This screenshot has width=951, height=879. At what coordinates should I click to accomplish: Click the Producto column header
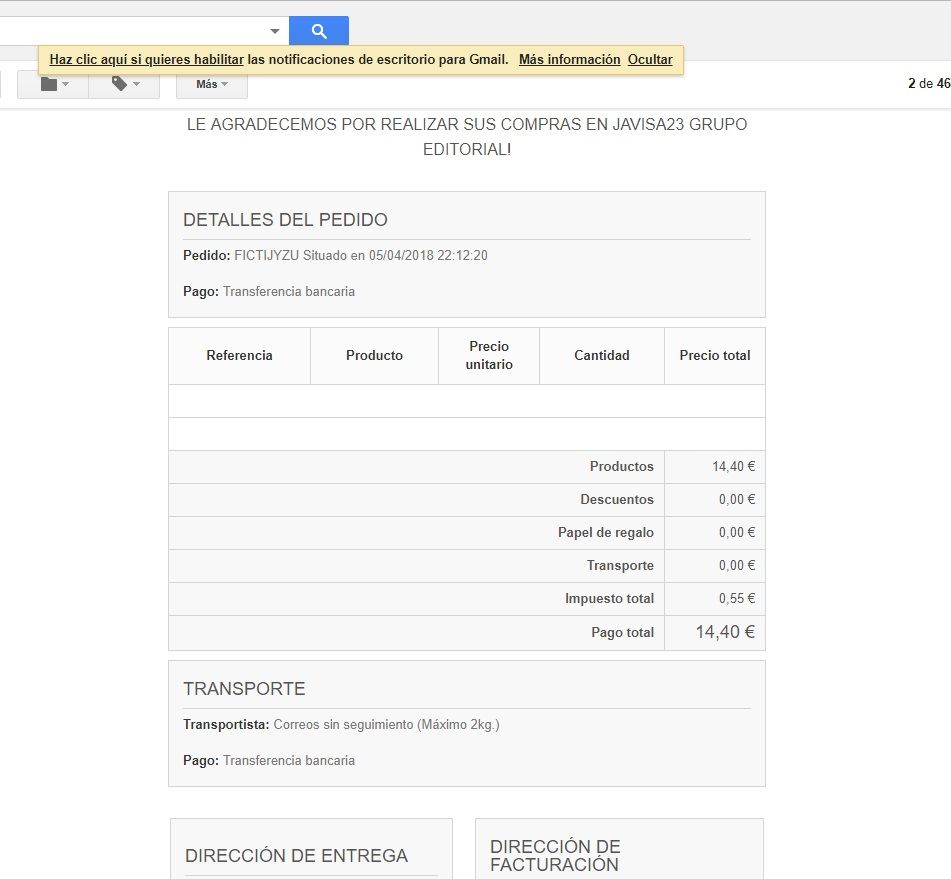374,355
